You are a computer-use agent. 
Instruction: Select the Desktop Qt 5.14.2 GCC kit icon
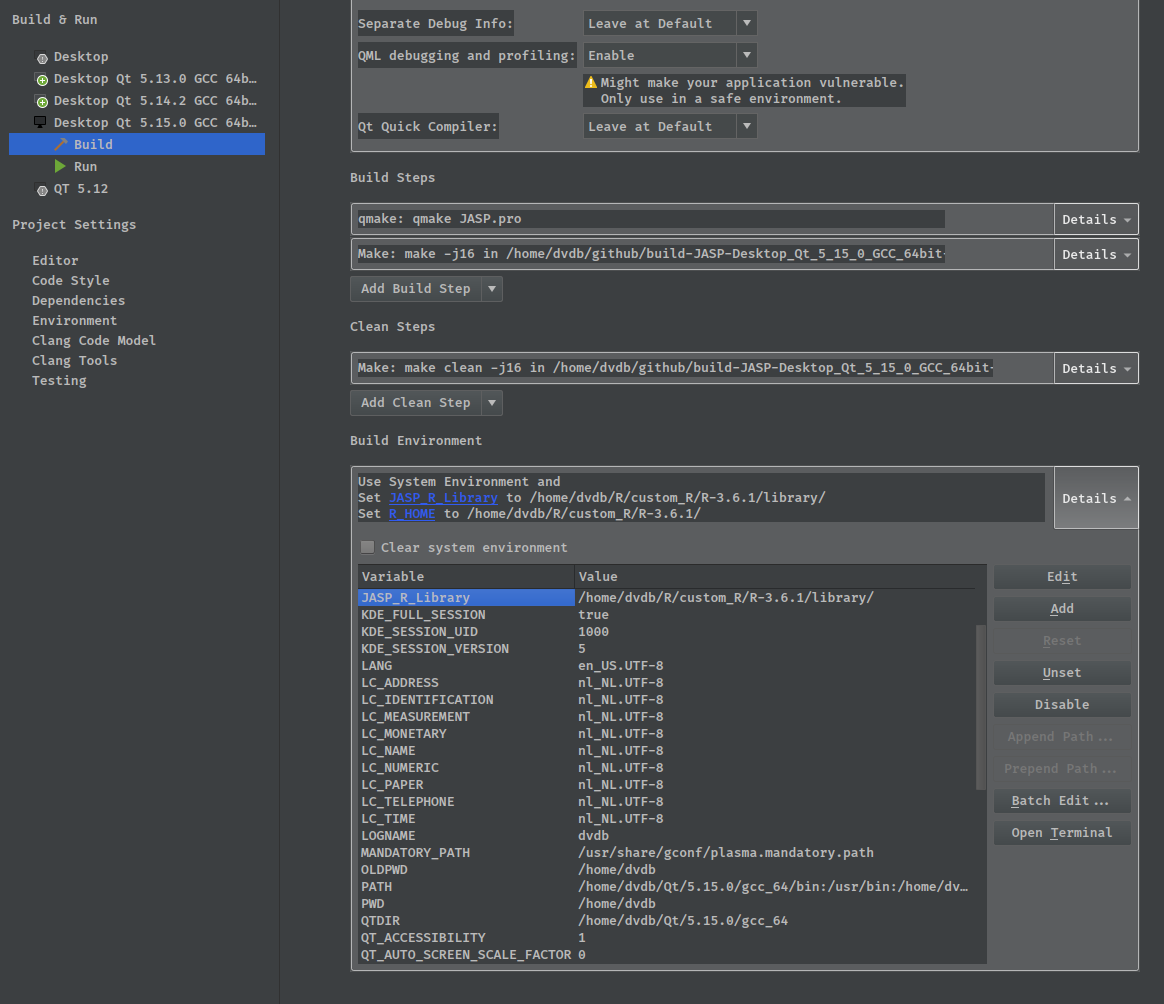[x=41, y=101]
